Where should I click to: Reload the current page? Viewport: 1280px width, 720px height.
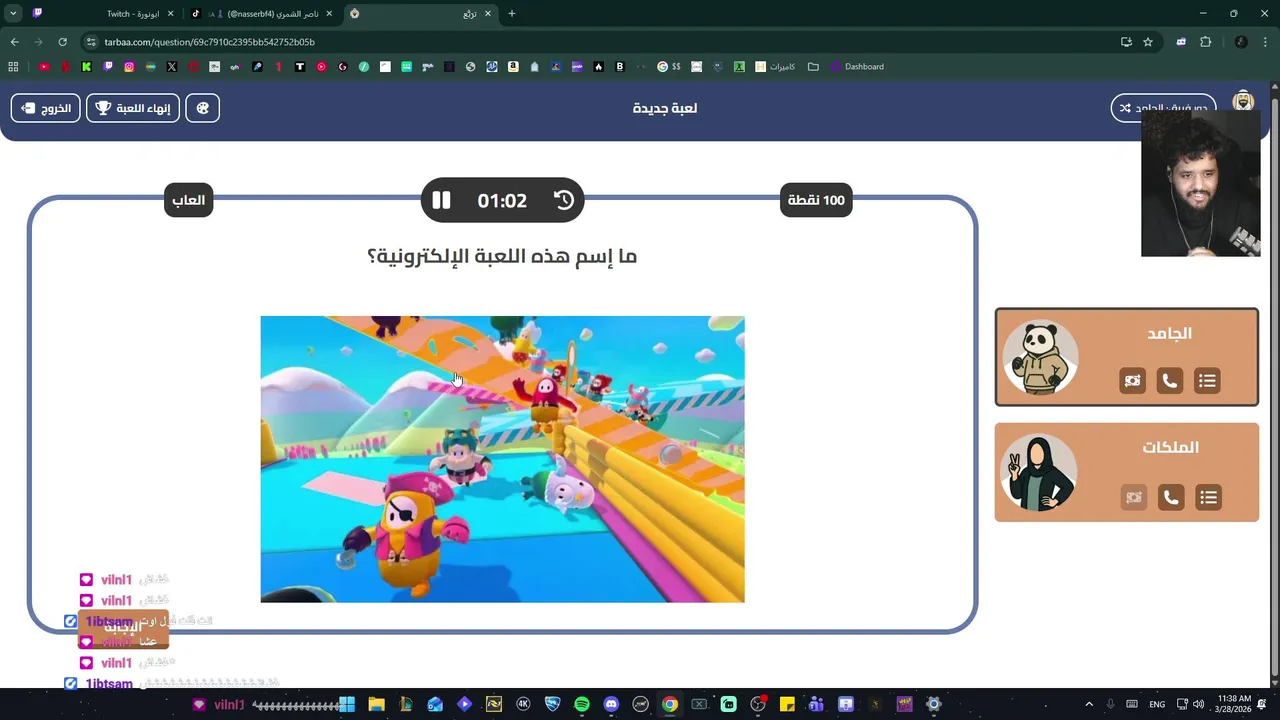click(x=62, y=42)
